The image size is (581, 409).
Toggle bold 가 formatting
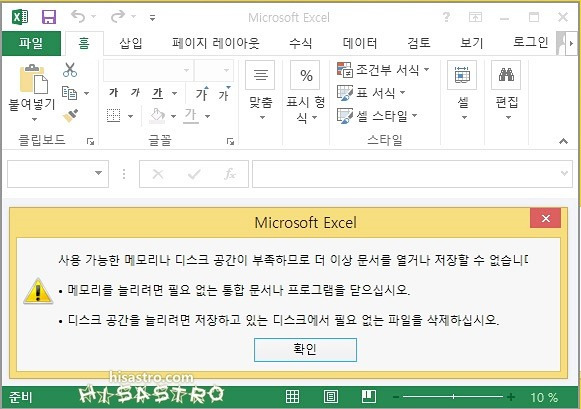point(114,93)
